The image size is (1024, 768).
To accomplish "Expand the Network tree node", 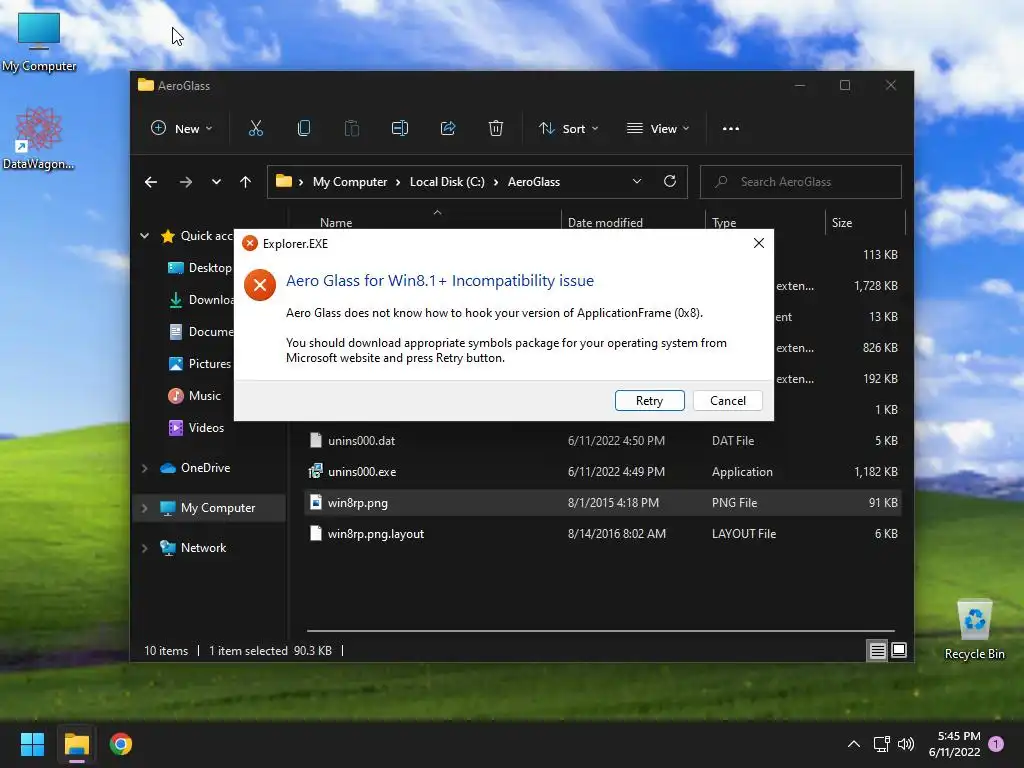I will [x=144, y=548].
